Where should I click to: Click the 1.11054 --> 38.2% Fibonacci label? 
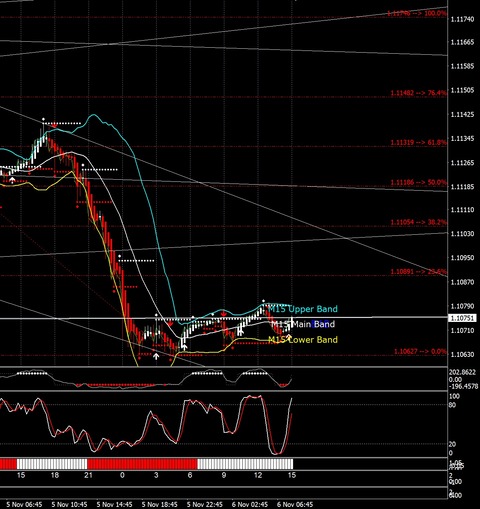coord(418,222)
